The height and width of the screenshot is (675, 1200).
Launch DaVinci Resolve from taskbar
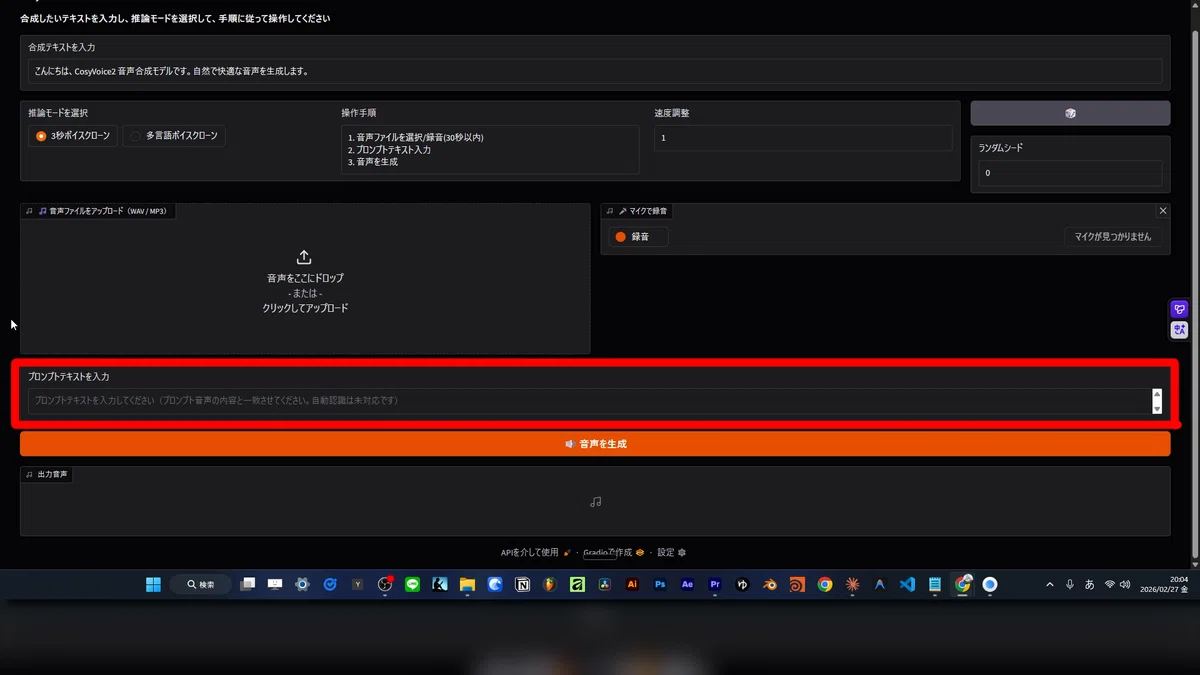click(604, 585)
